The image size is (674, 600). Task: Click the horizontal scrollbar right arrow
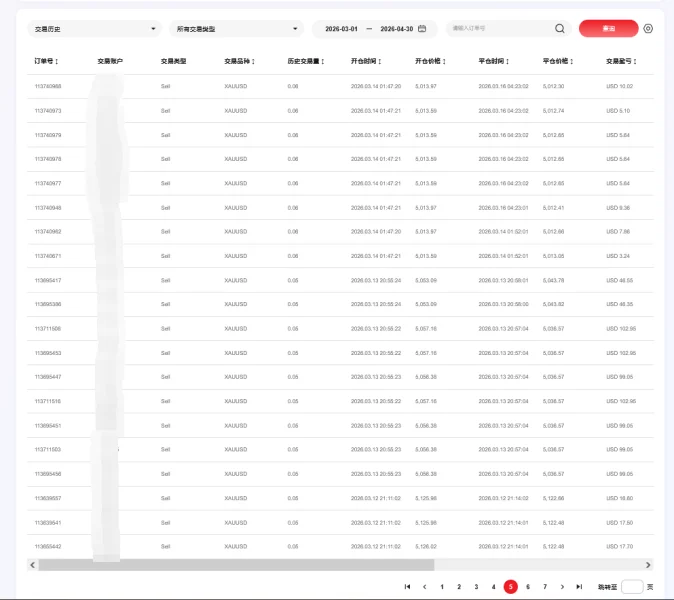click(648, 565)
